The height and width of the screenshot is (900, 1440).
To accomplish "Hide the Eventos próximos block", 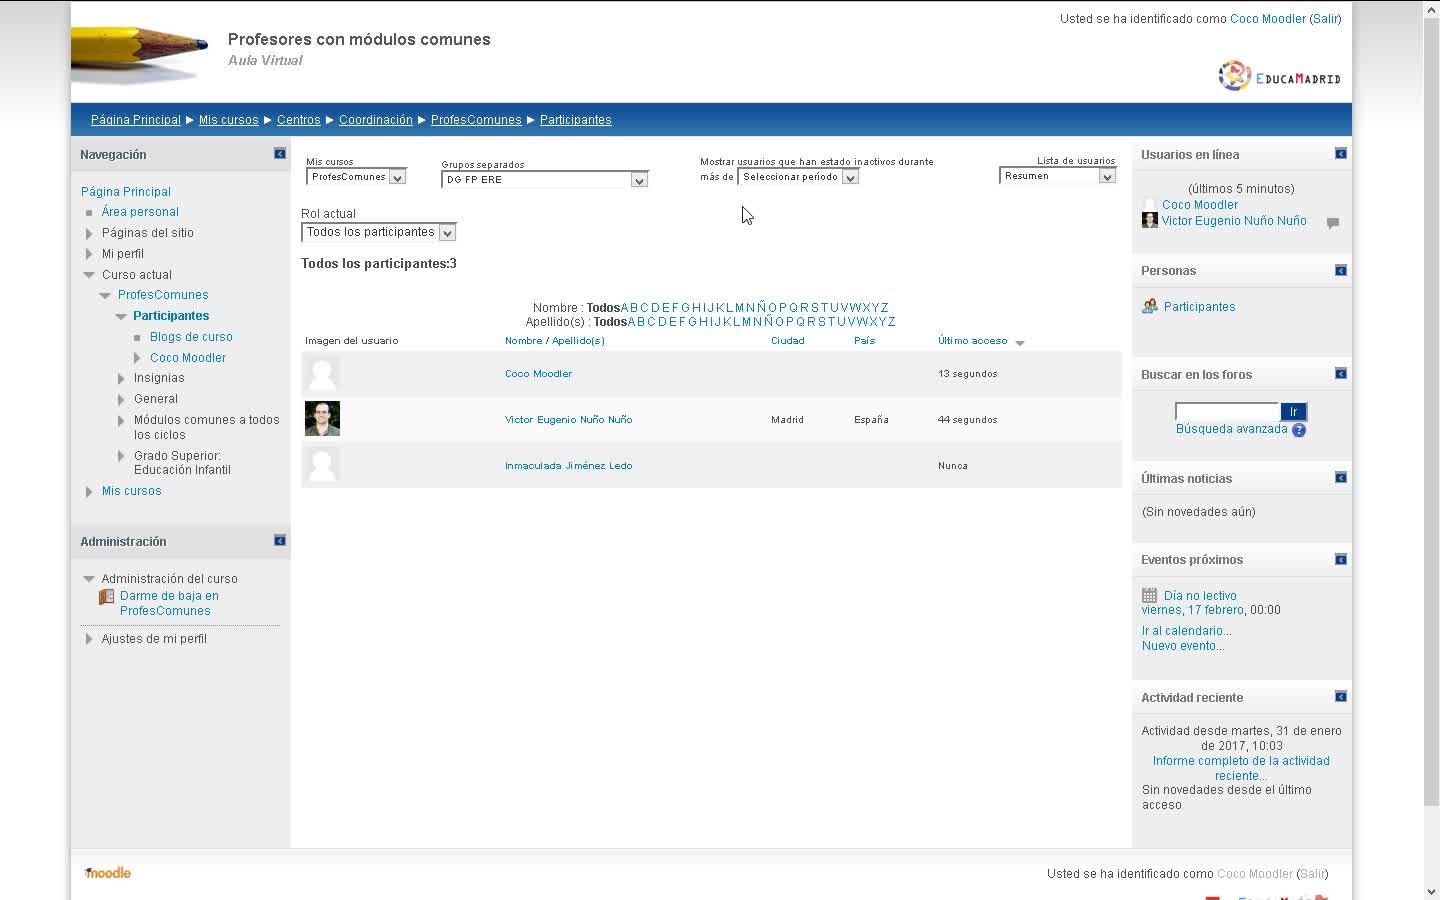I will [x=1341, y=559].
